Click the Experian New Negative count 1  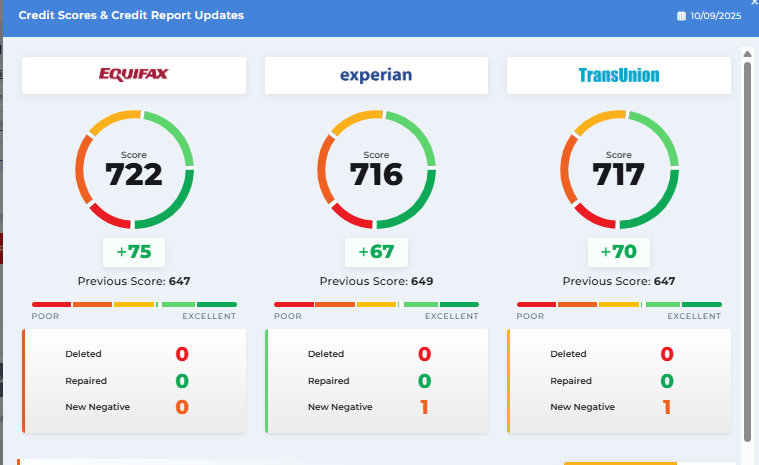click(x=425, y=407)
